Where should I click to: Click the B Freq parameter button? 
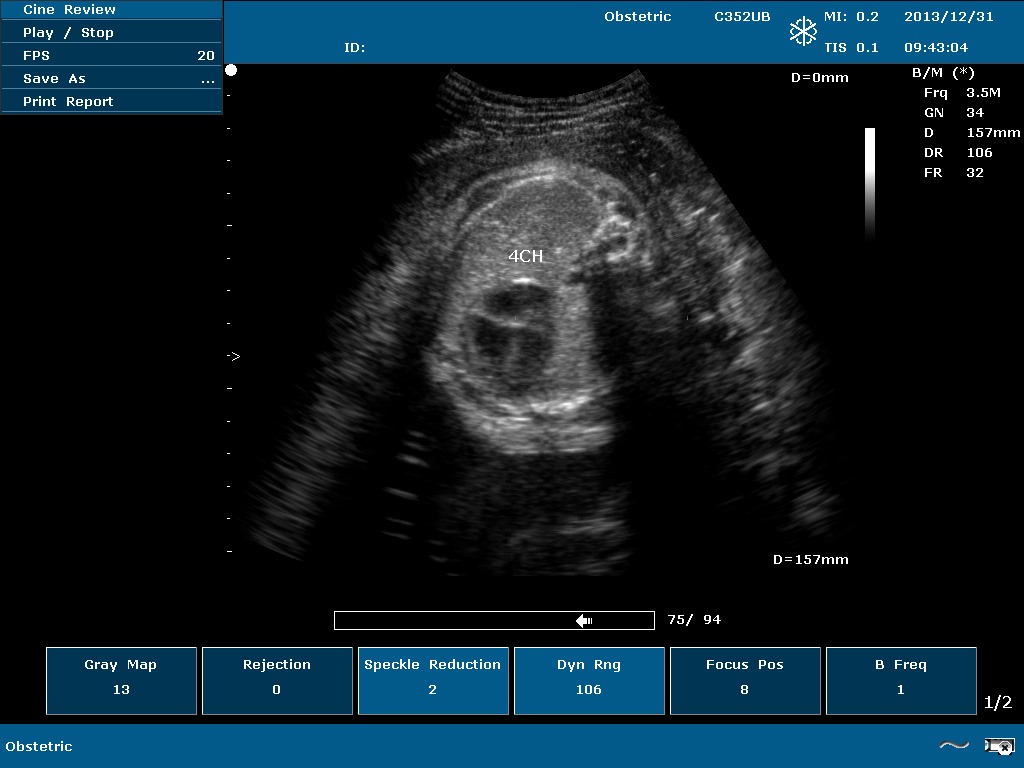[x=901, y=681]
